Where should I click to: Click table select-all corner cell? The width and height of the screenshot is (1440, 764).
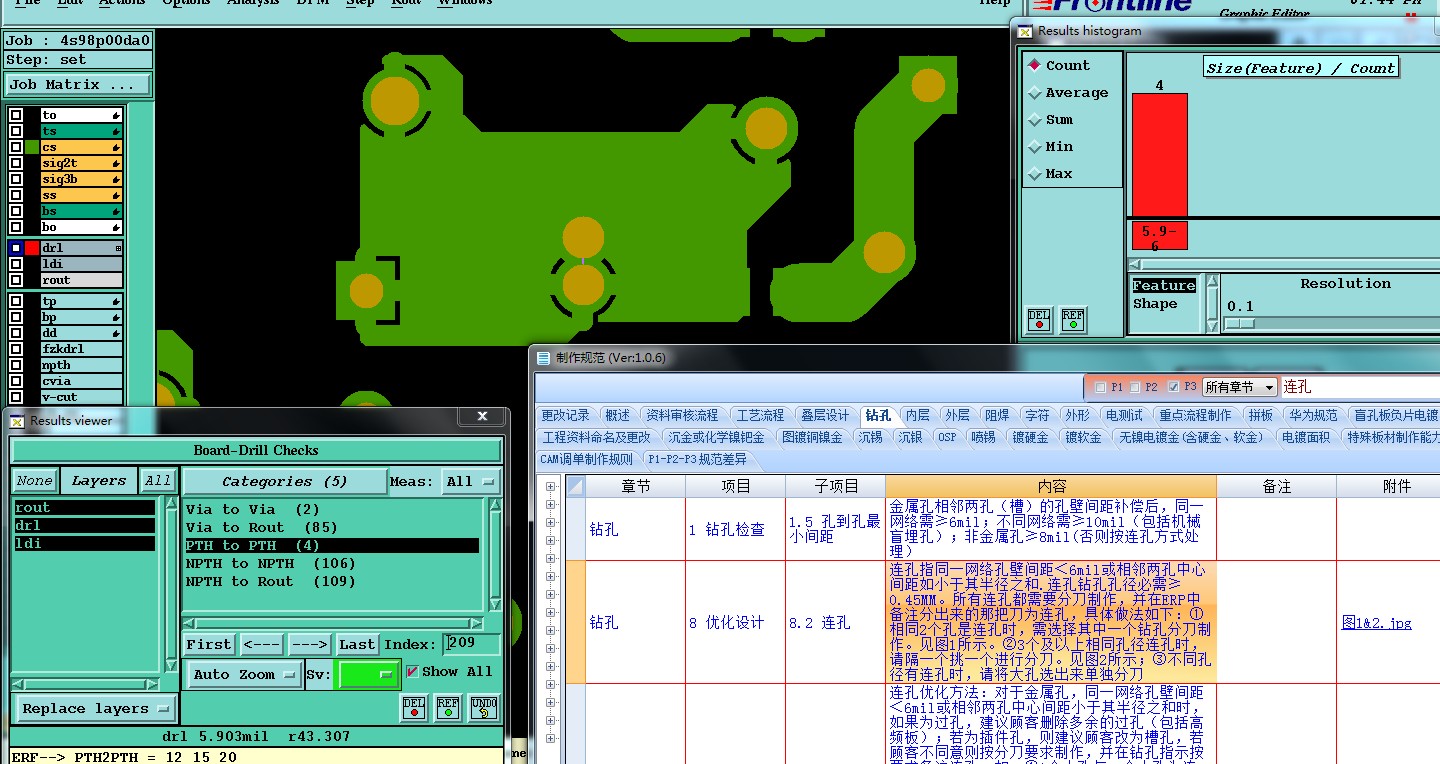(575, 486)
